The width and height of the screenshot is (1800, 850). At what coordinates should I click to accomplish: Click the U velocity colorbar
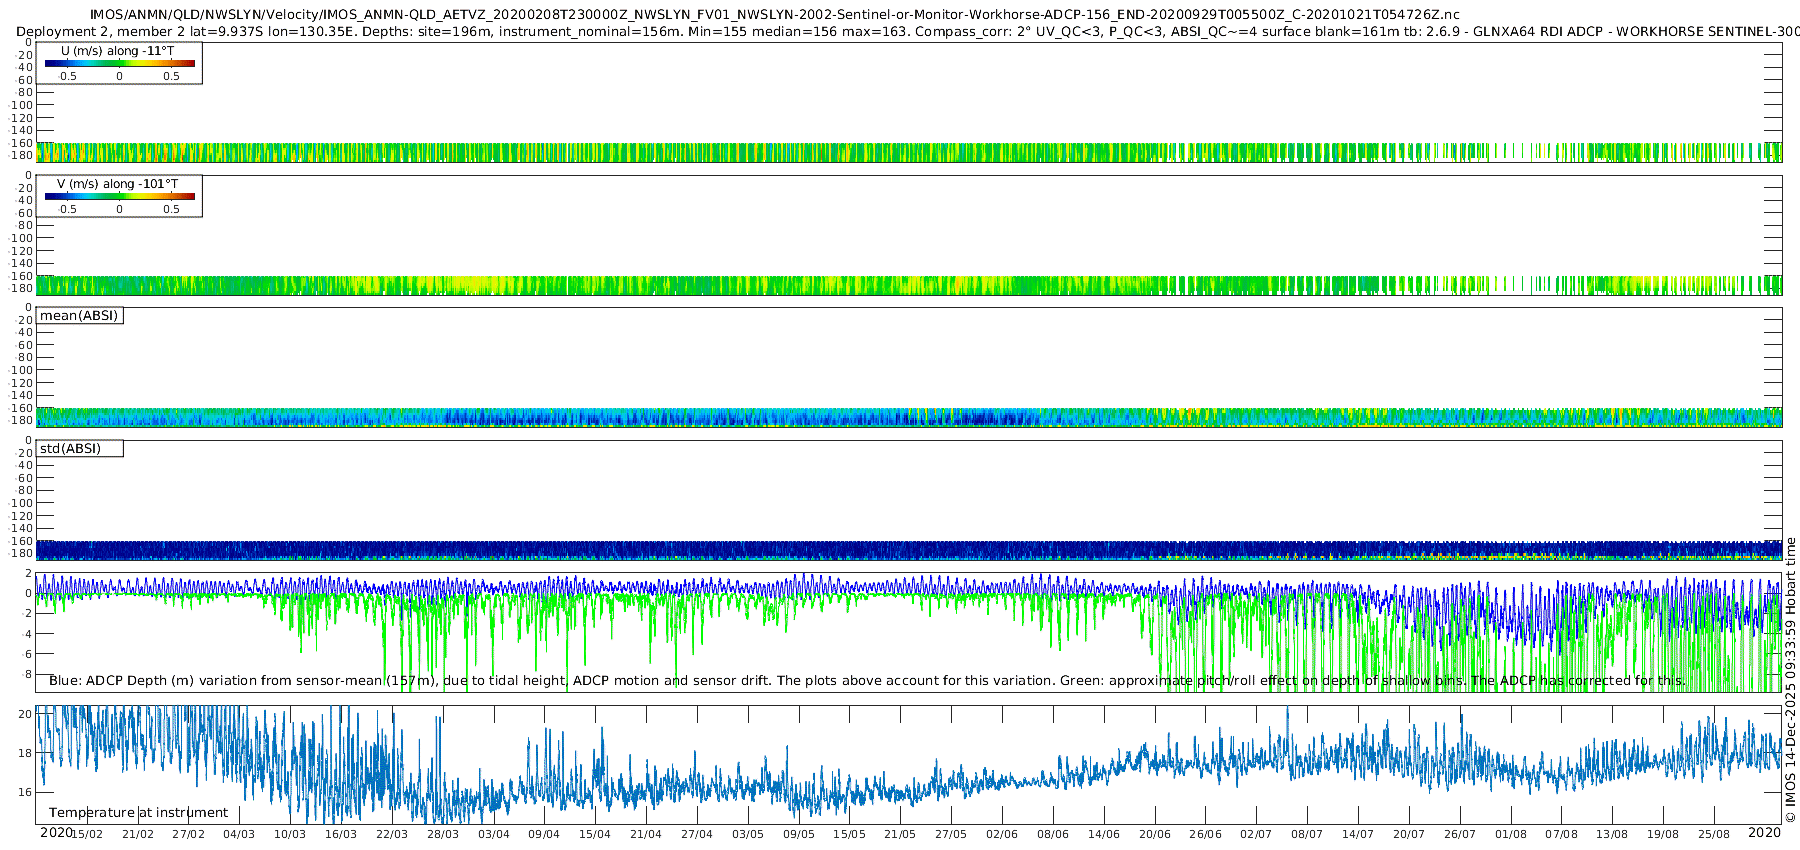[x=119, y=63]
